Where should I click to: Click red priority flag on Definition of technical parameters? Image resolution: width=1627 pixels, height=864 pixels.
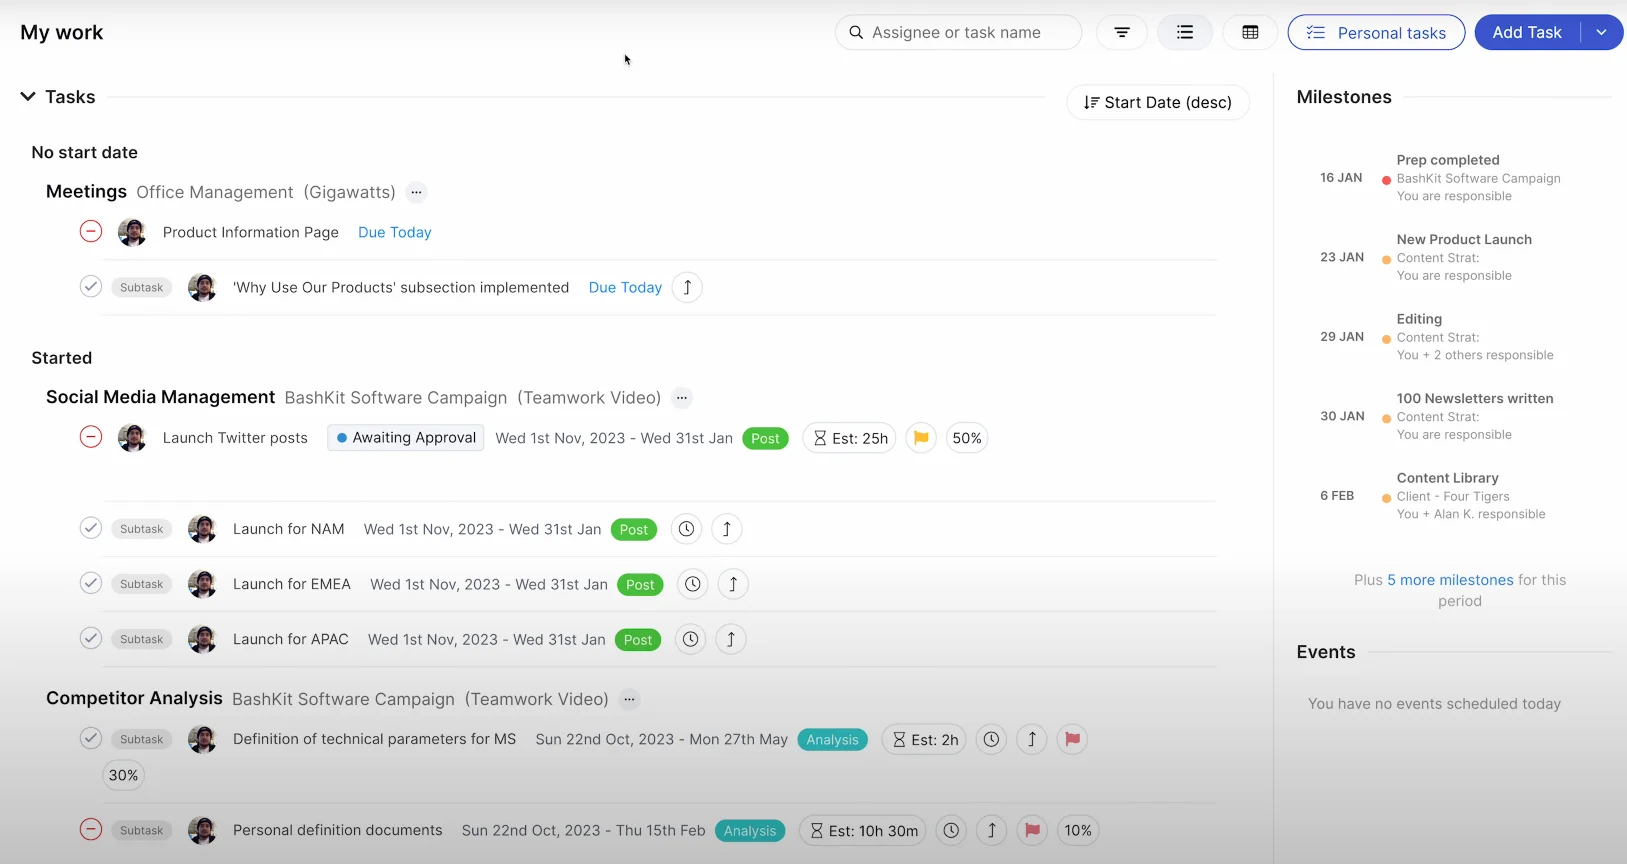tap(1072, 739)
